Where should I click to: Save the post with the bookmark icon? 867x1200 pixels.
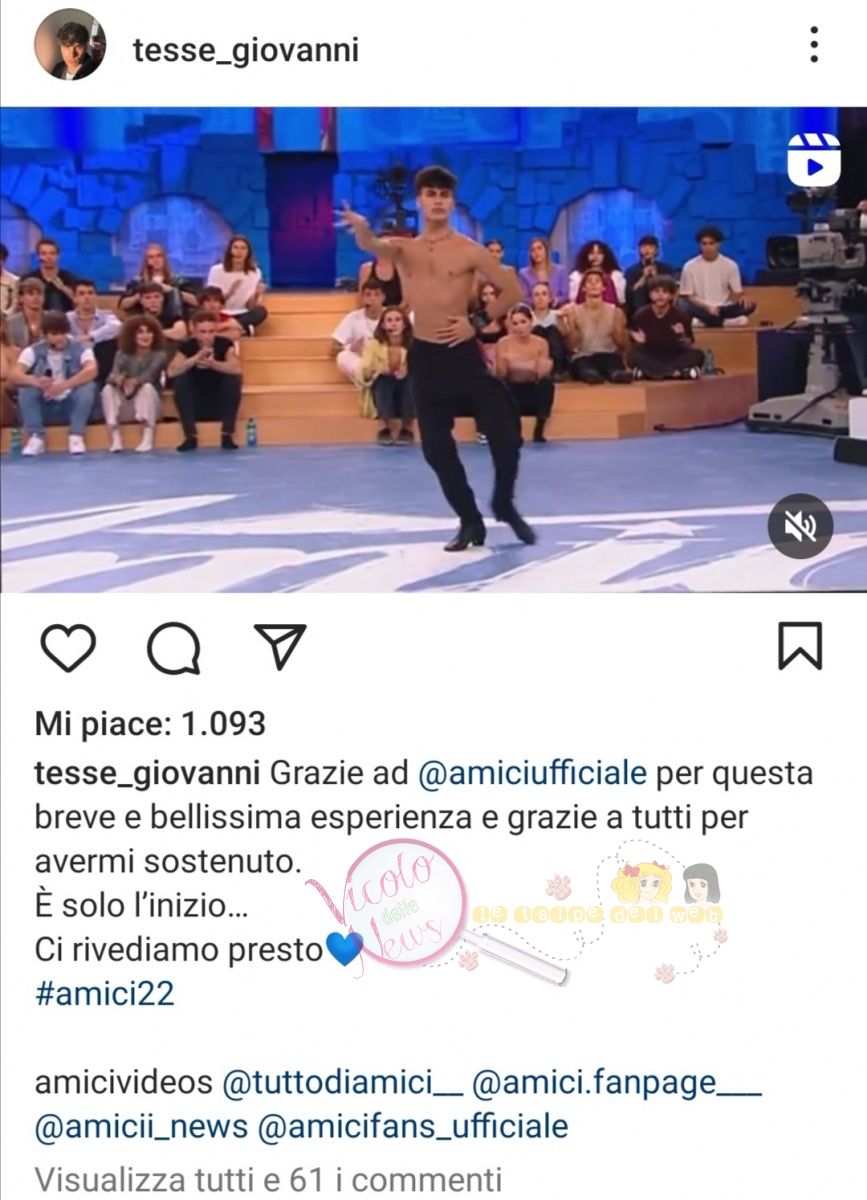pos(799,645)
